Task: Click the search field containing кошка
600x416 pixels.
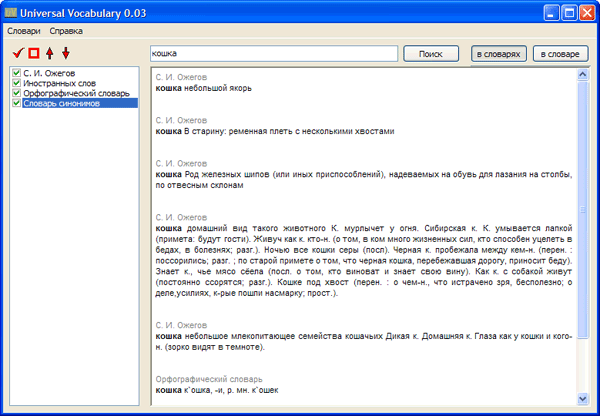Action: coord(274,53)
